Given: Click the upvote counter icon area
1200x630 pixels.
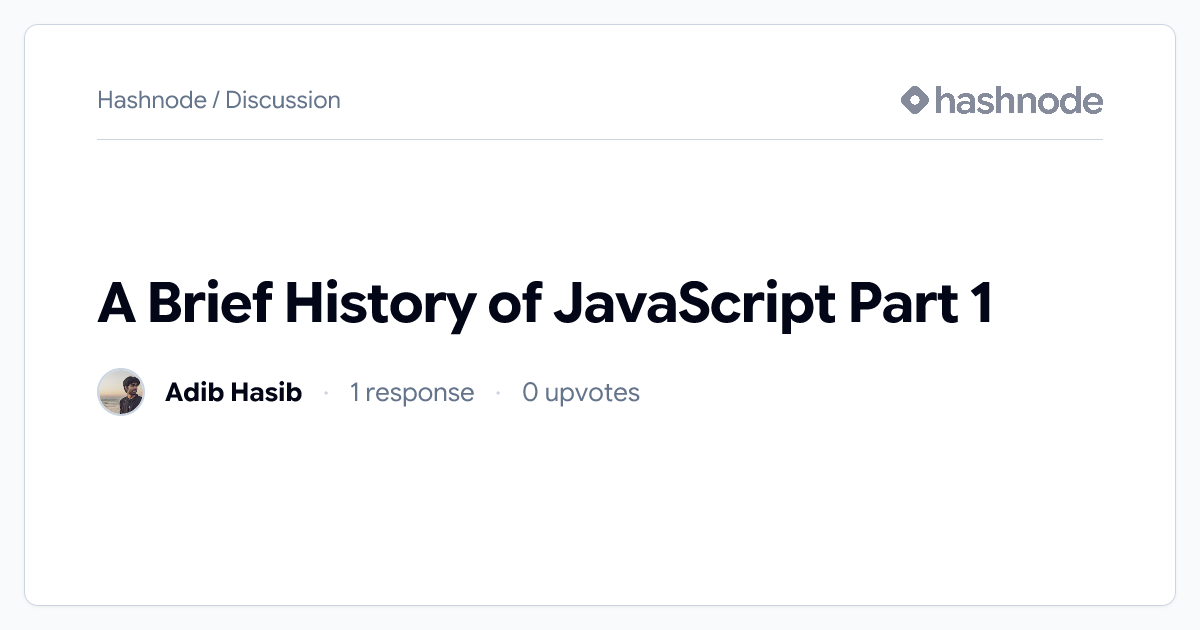Looking at the screenshot, I should pos(582,392).
